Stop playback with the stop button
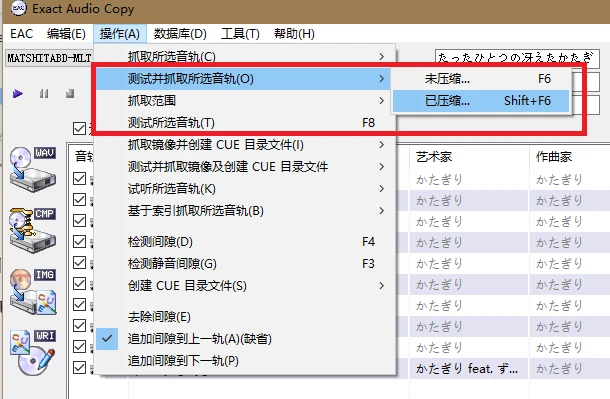This screenshot has height=399, width=610. pos(70,94)
